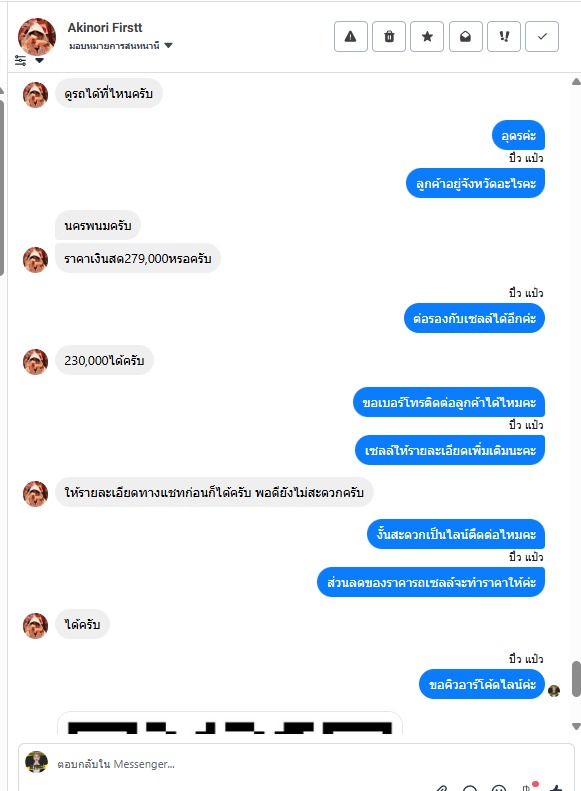581x791 pixels.
Task: Mark conversation done with the checkmark icon
Action: (542, 36)
